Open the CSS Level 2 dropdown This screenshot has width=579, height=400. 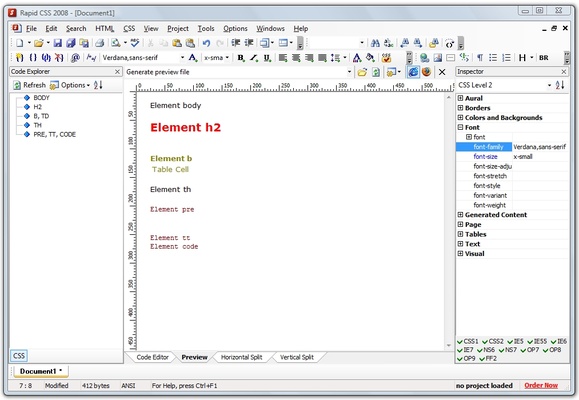tap(549, 85)
